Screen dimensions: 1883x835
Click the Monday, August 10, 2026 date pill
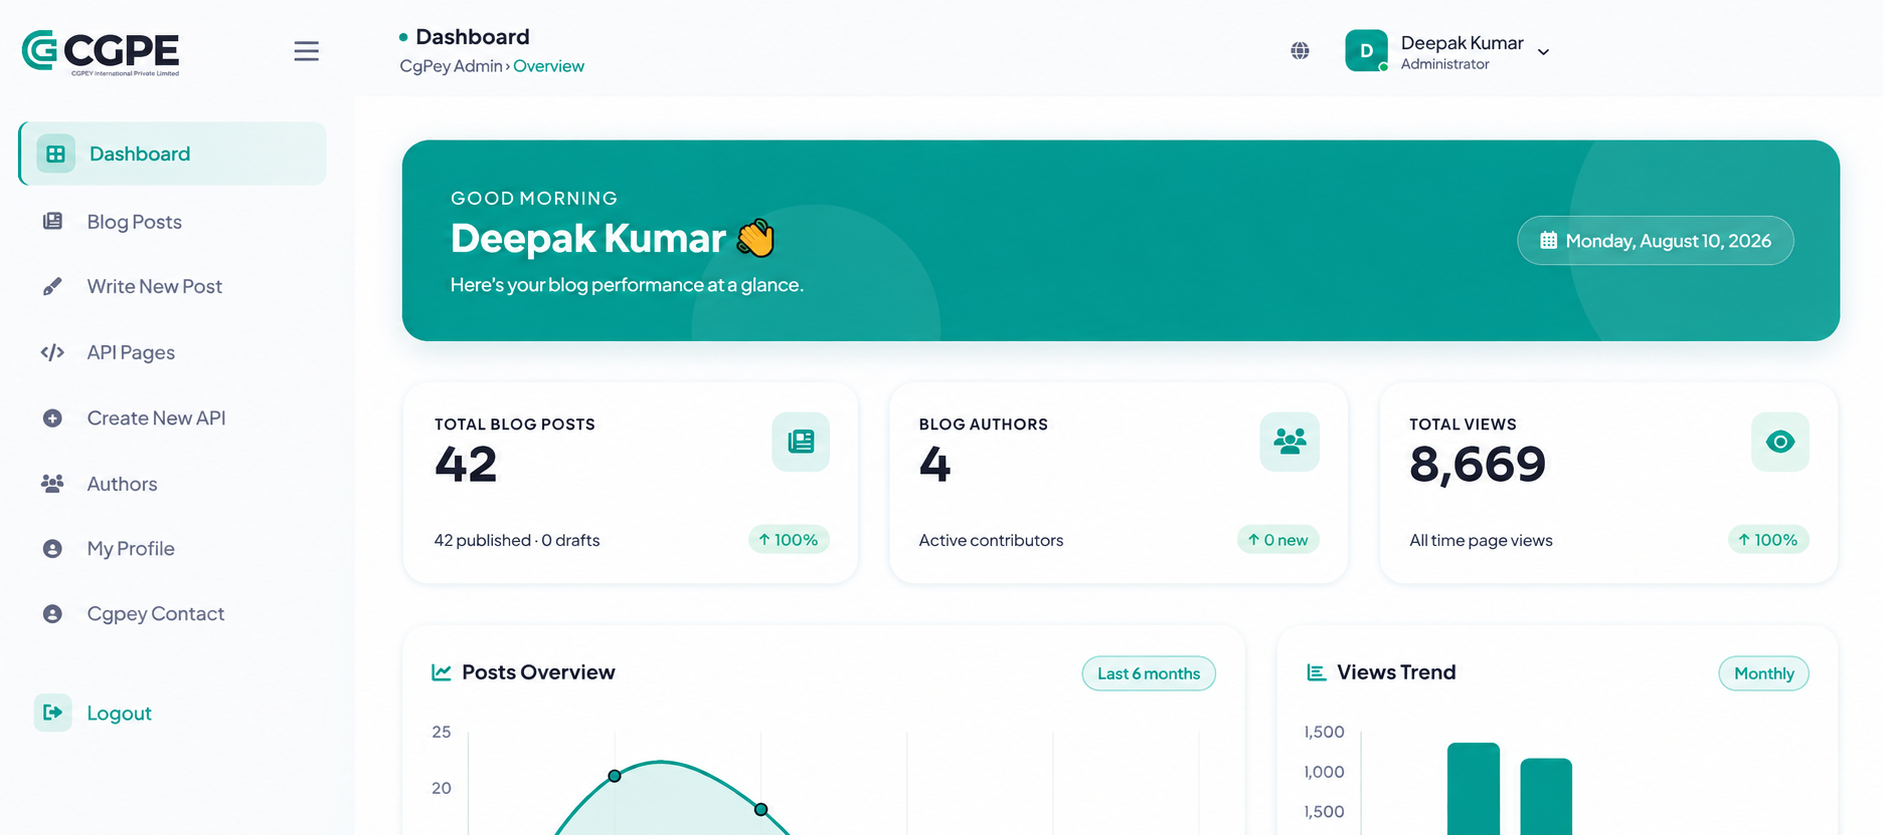(x=1655, y=240)
